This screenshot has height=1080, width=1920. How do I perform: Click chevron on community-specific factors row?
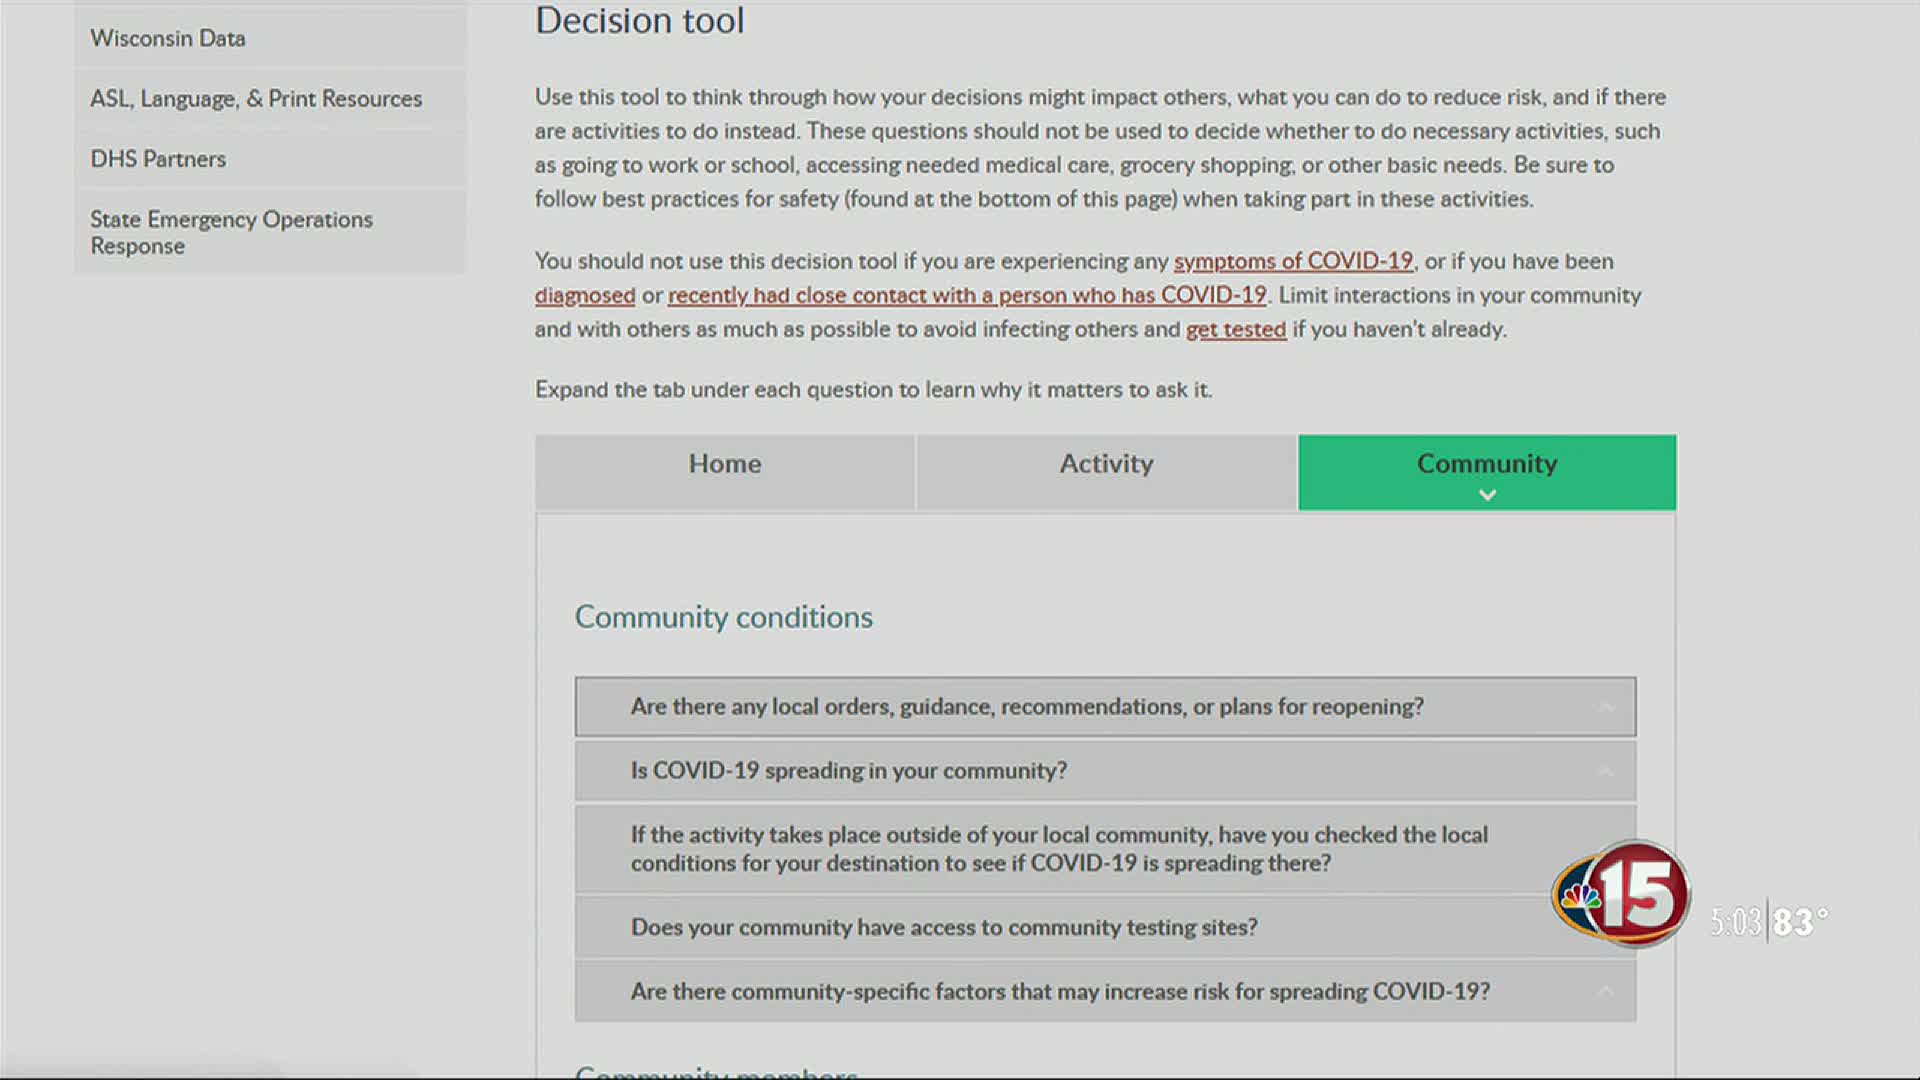(x=1606, y=992)
